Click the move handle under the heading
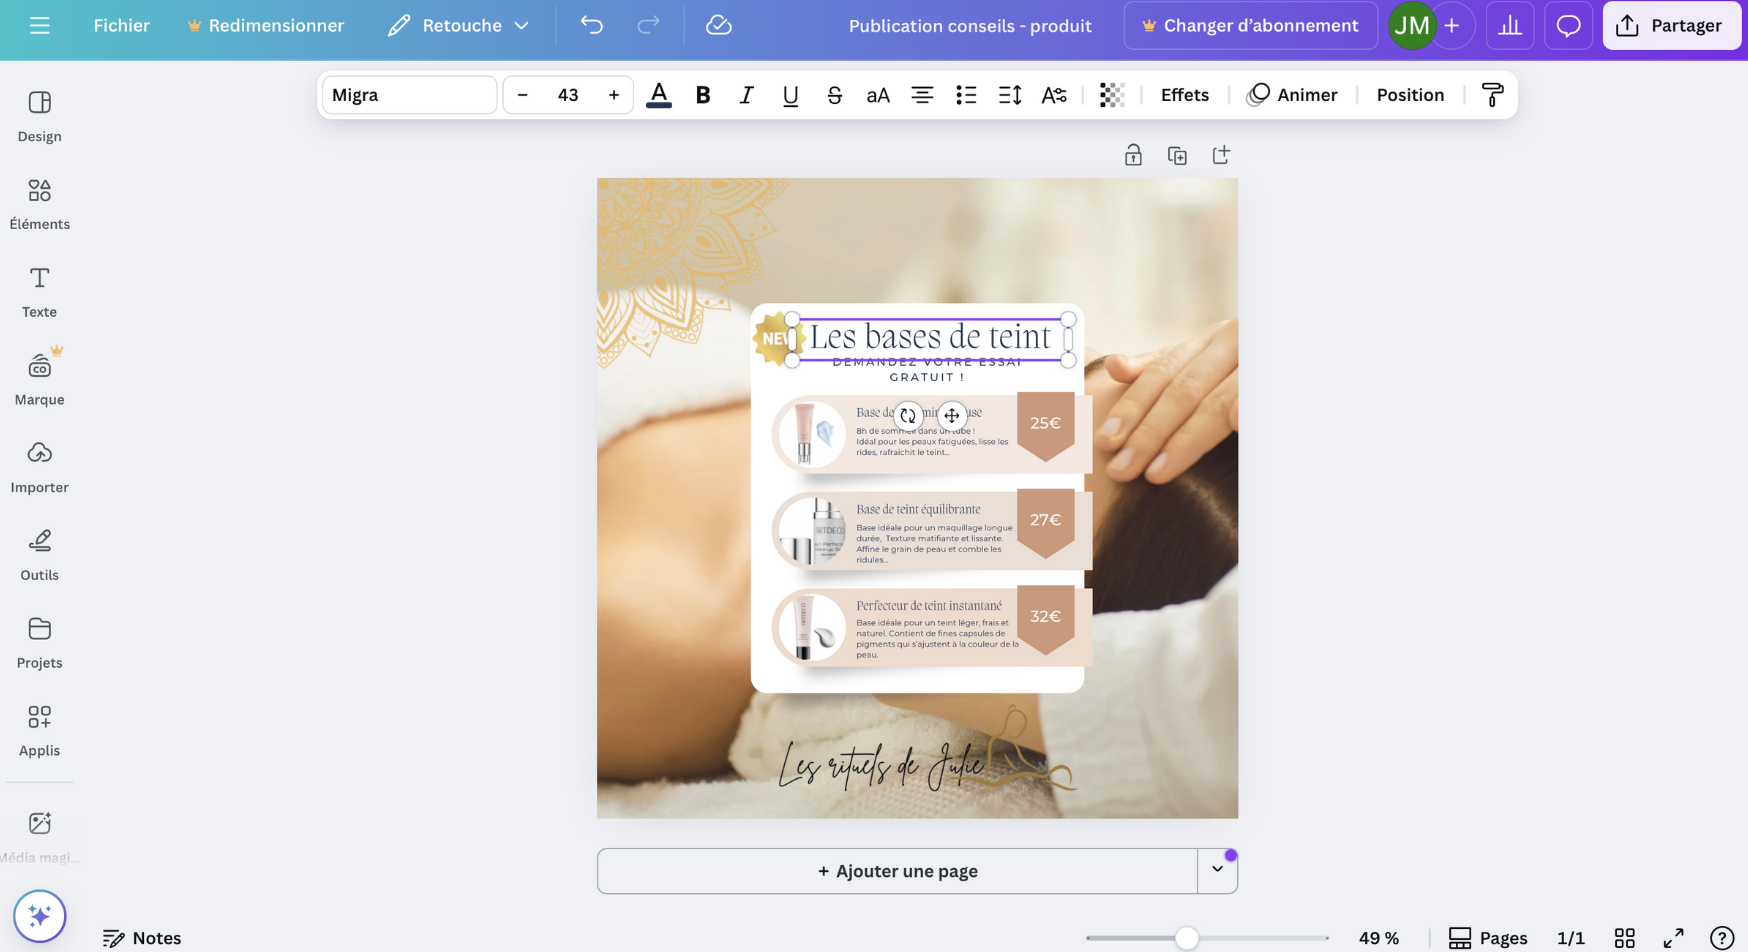 (952, 415)
